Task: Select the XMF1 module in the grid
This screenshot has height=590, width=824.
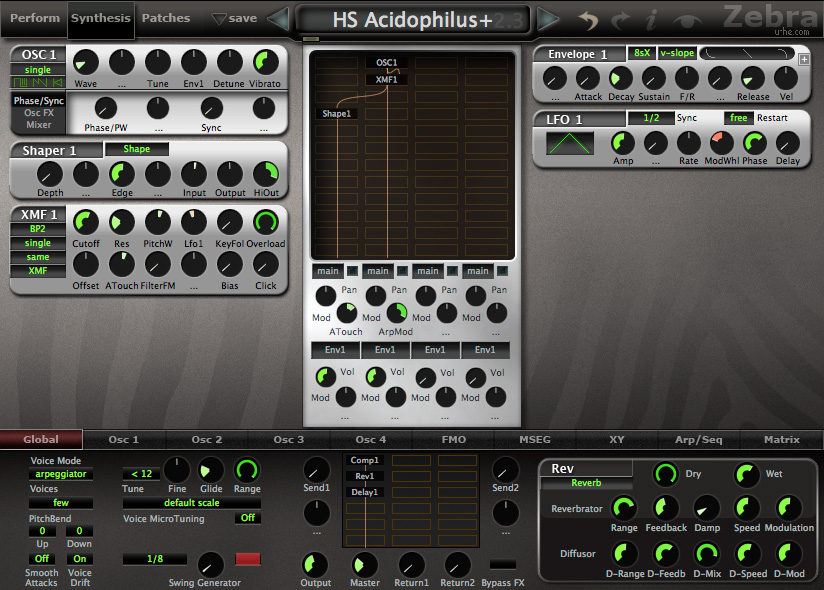Action: tap(386, 79)
